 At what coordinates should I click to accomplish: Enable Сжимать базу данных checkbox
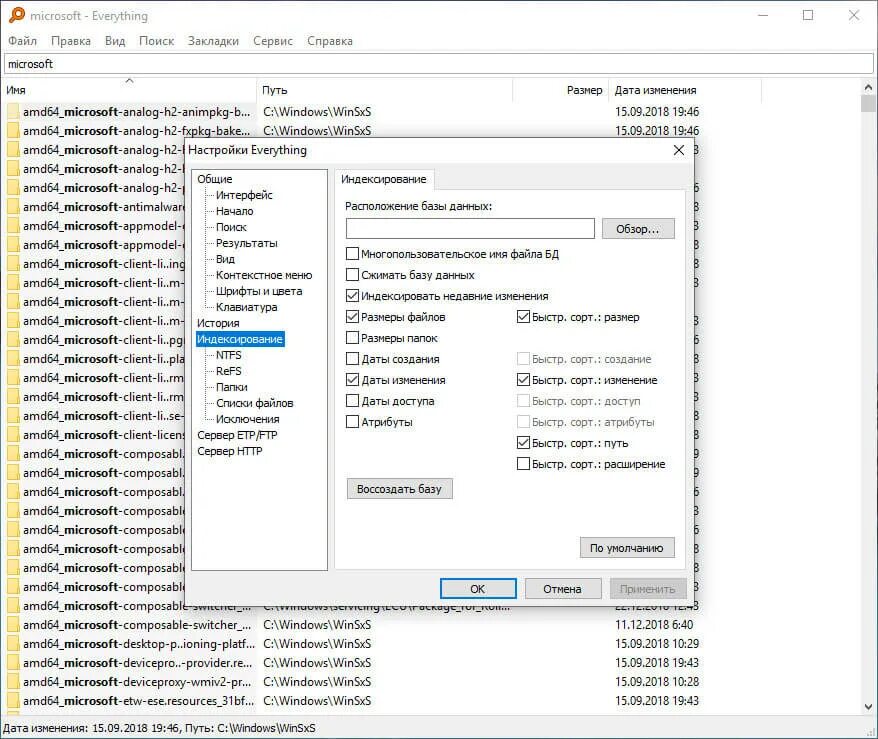tap(352, 275)
